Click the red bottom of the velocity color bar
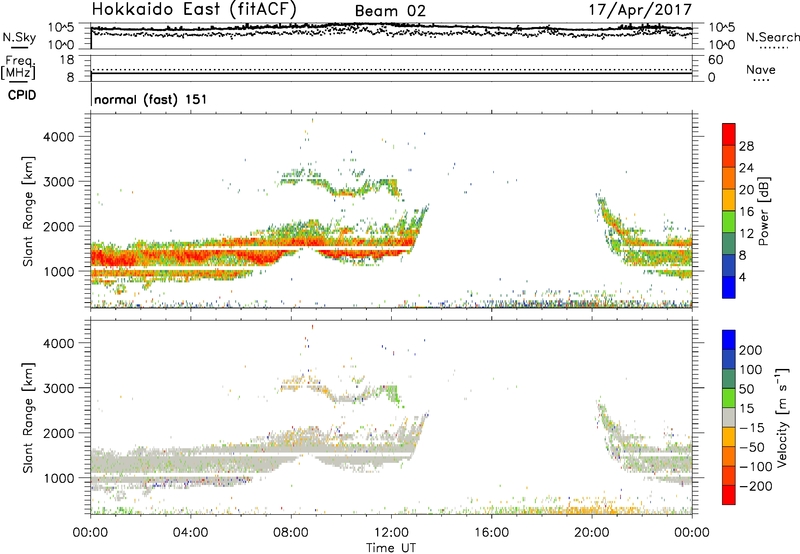Image resolution: width=800 pixels, height=554 pixels. click(729, 495)
